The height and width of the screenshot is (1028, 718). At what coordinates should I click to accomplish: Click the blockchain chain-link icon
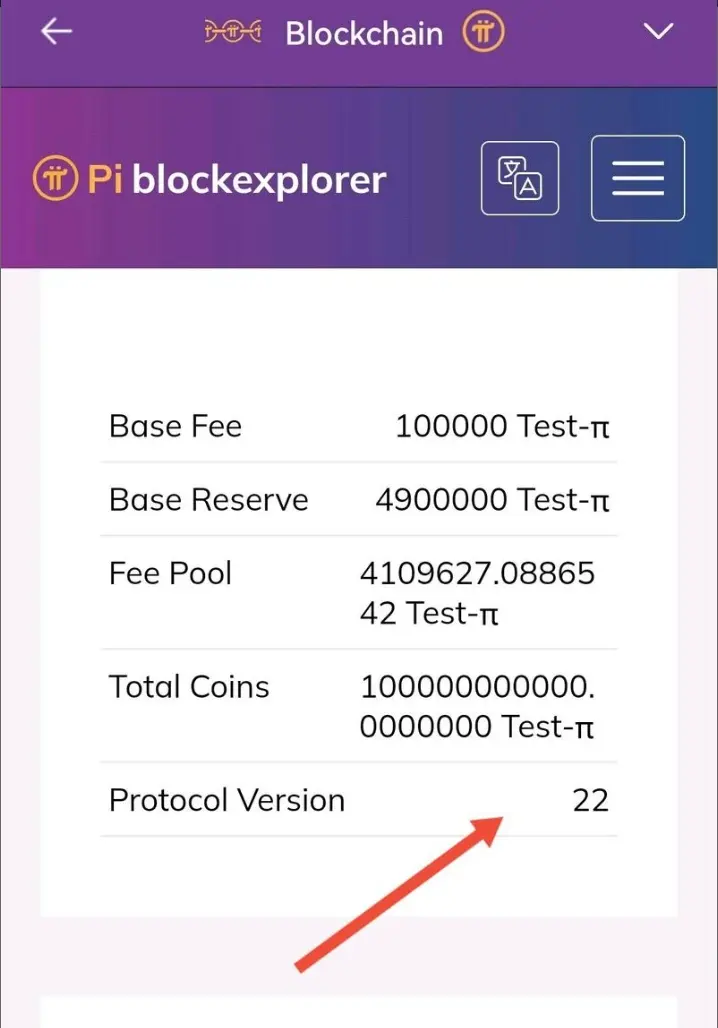pyautogui.click(x=233, y=31)
